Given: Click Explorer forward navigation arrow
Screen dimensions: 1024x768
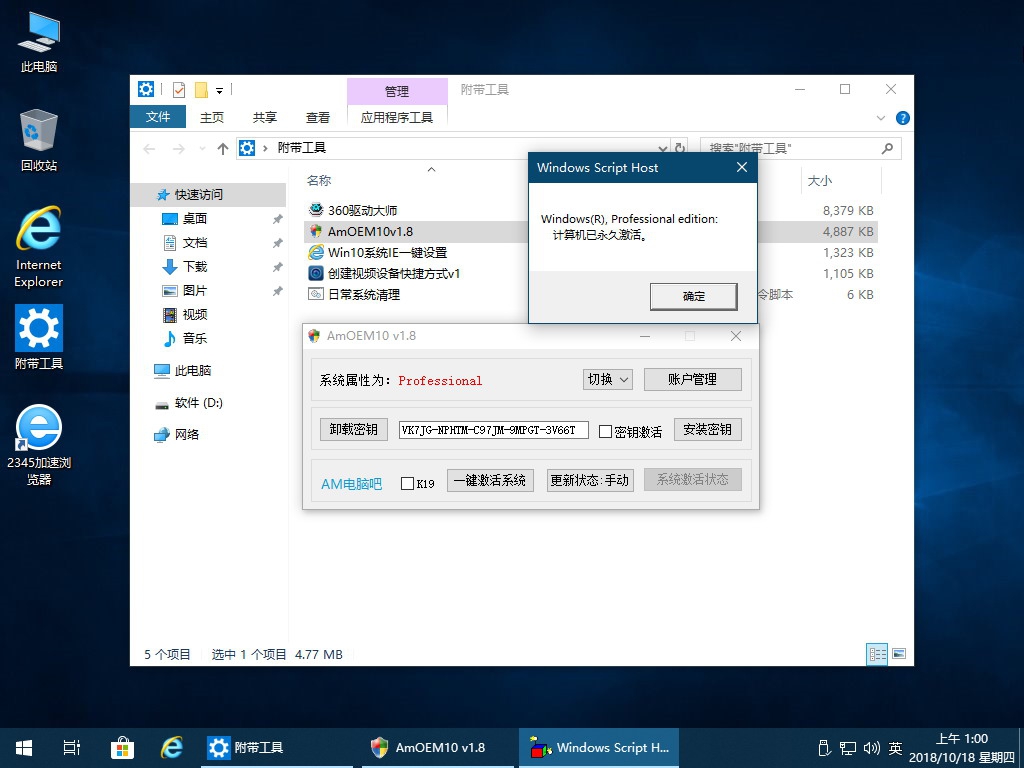Looking at the screenshot, I should click(x=178, y=149).
